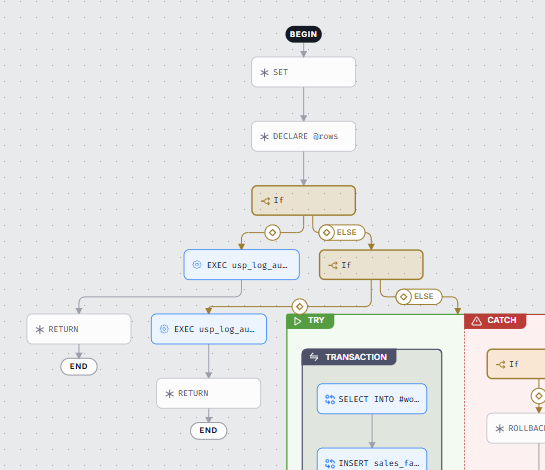This screenshot has height=470, width=545.
Task: Click the swap icon on the TRANSACTION header
Action: (x=314, y=357)
